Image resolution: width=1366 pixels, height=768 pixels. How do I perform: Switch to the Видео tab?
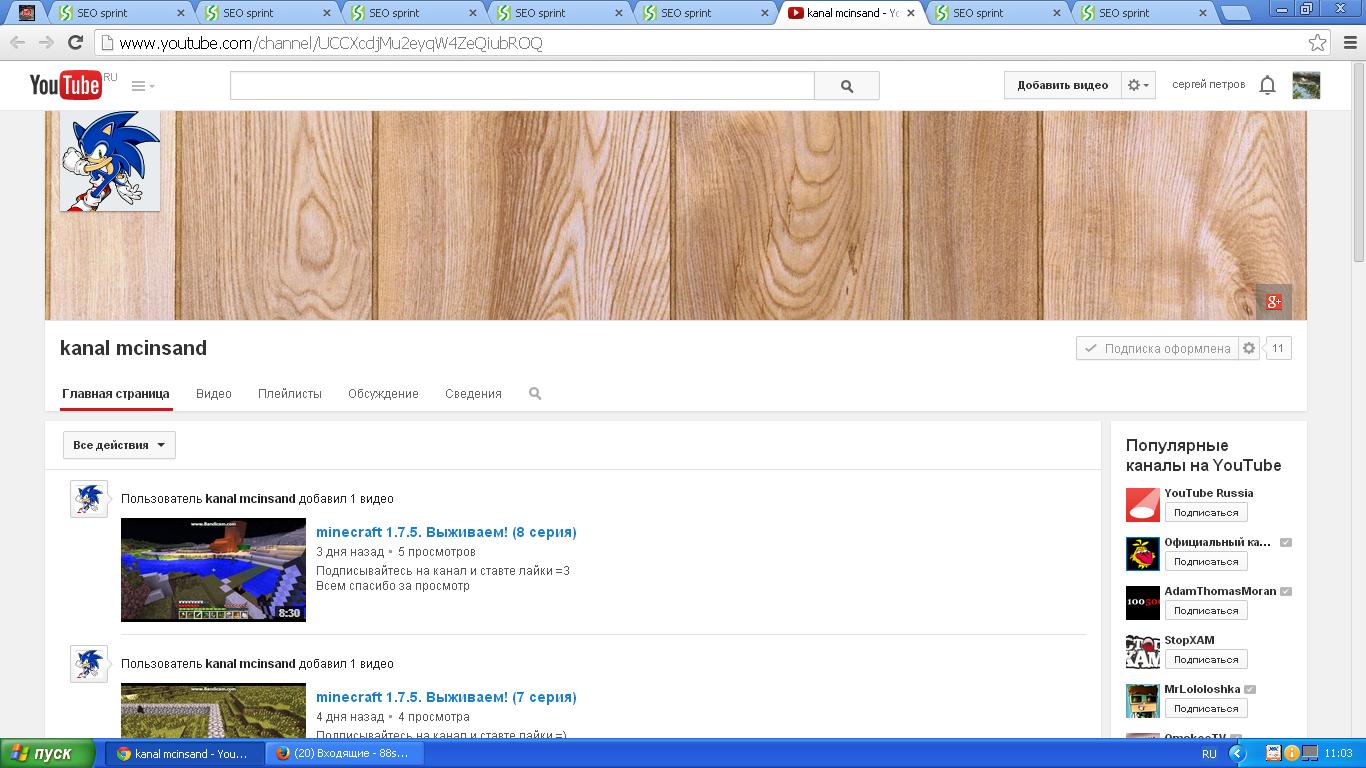point(214,394)
